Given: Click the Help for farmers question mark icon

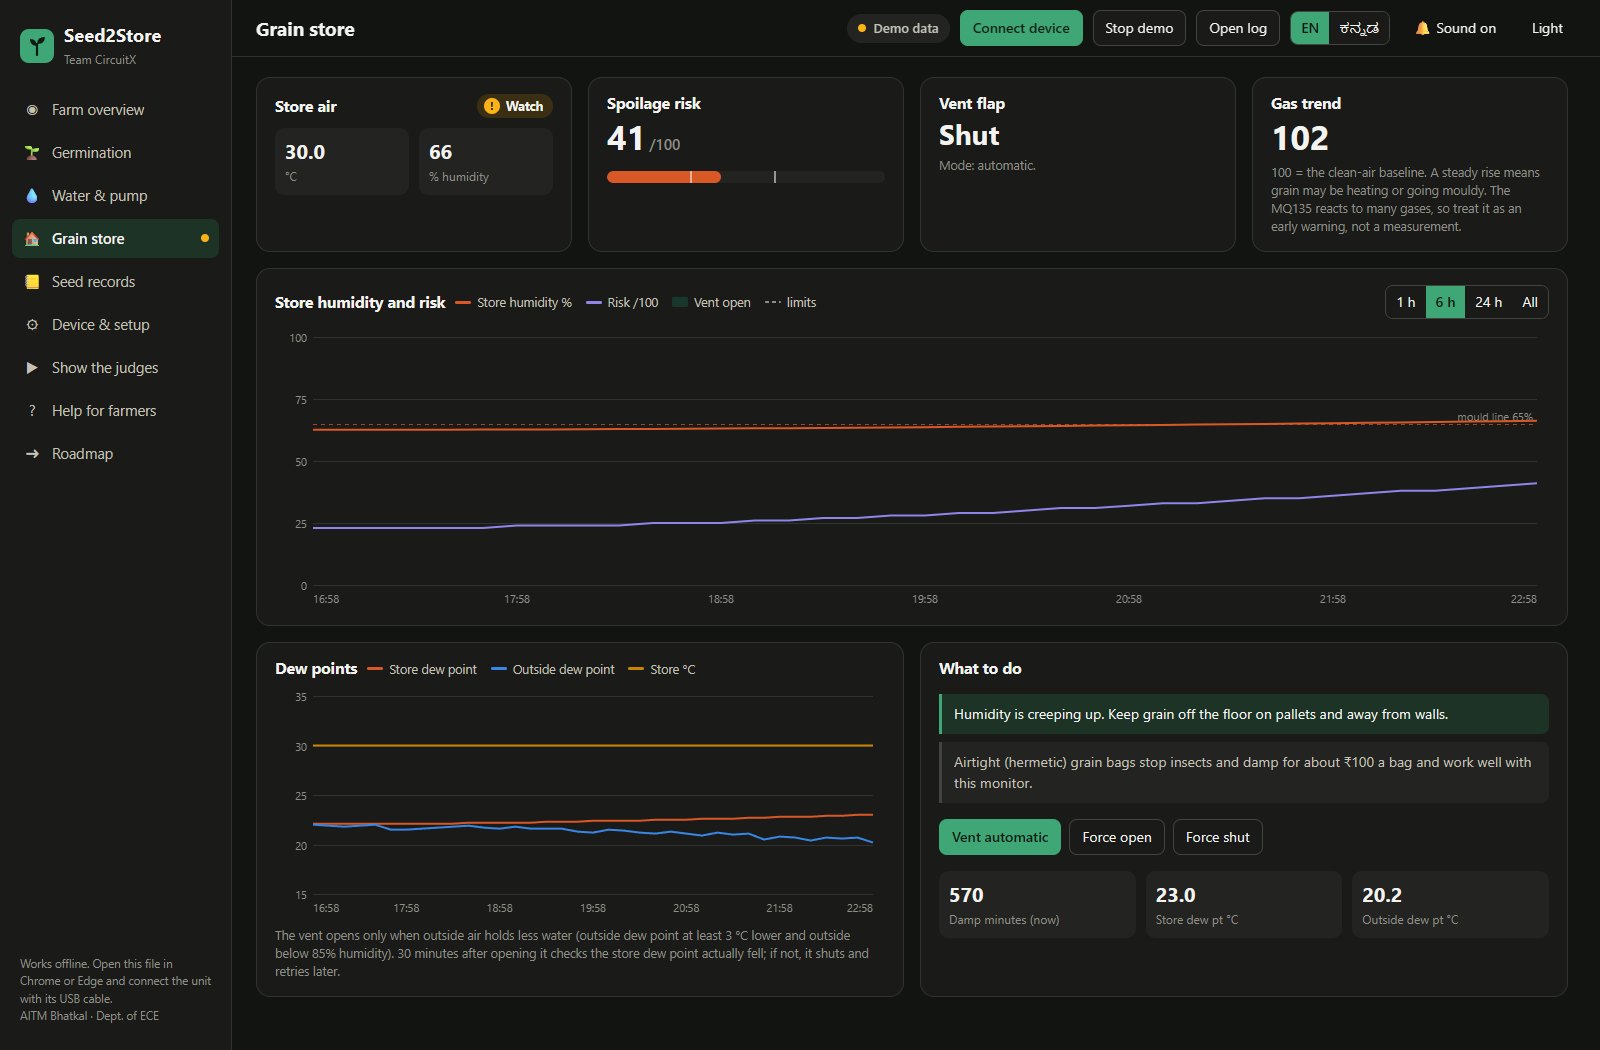Looking at the screenshot, I should [32, 411].
